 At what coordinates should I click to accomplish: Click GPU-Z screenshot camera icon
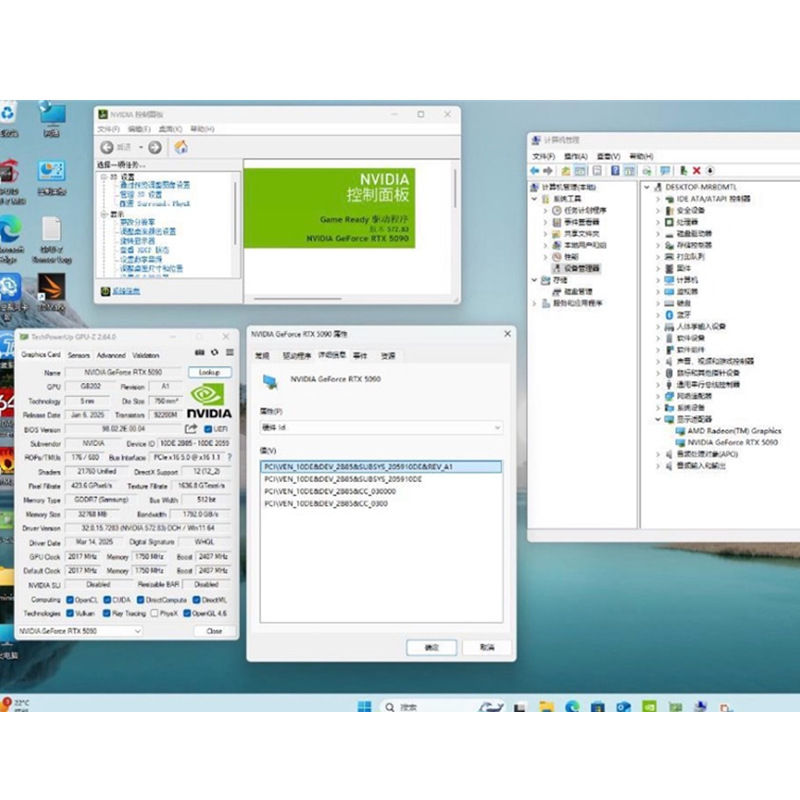coord(199,352)
